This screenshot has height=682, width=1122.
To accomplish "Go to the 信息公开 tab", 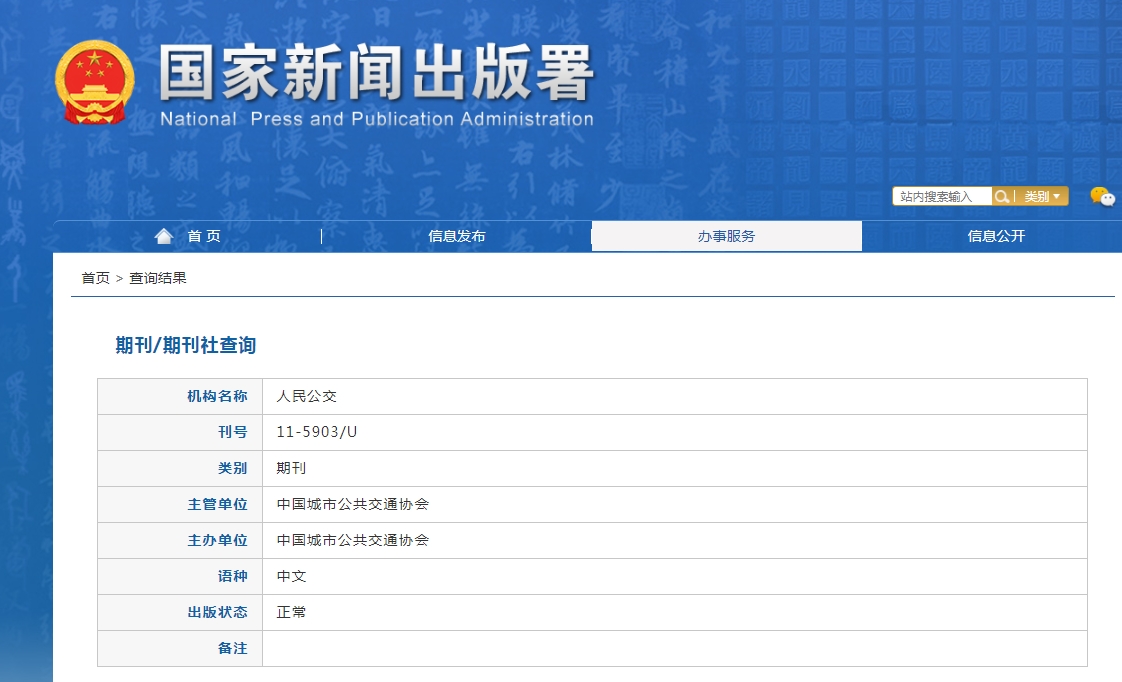I will pyautogui.click(x=996, y=236).
